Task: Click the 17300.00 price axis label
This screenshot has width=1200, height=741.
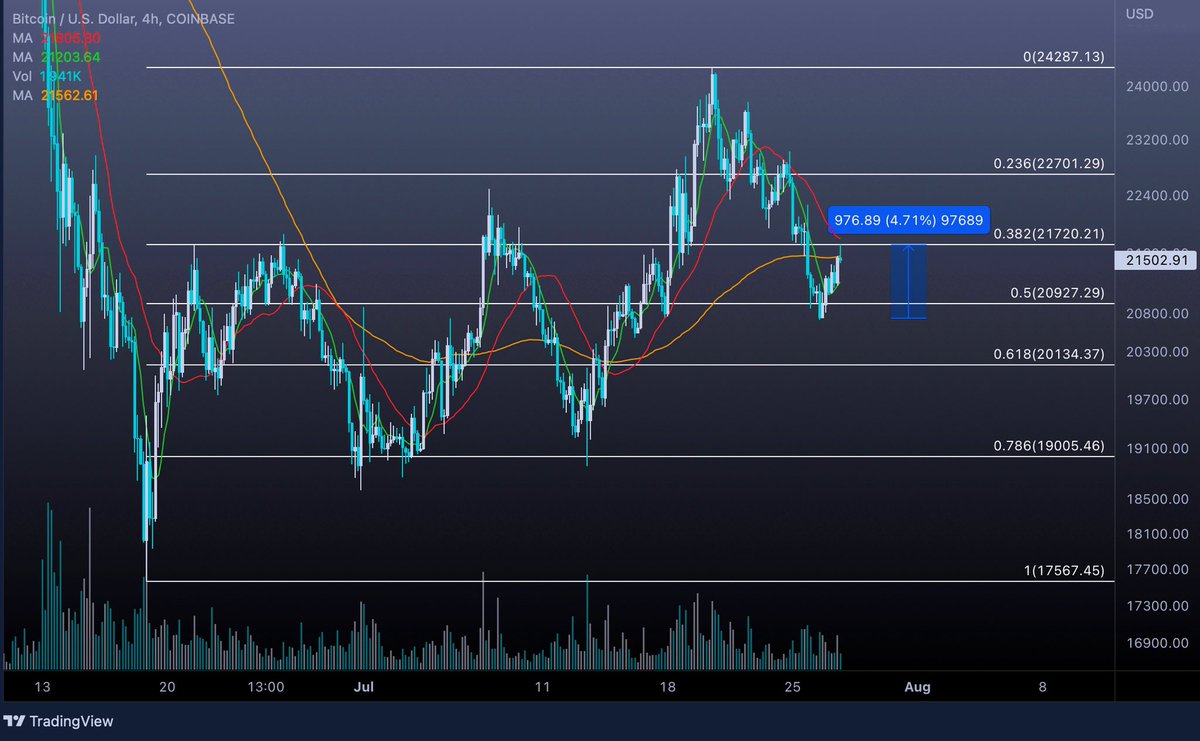Action: point(1156,606)
